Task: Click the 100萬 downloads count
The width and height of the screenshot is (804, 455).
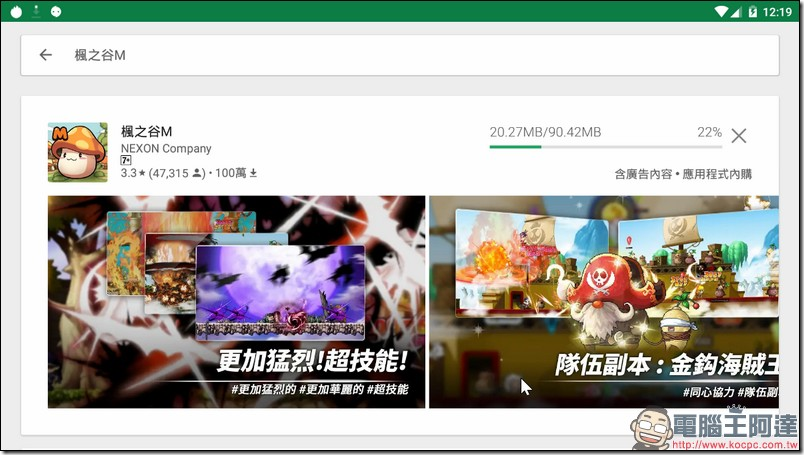Action: pos(236,173)
